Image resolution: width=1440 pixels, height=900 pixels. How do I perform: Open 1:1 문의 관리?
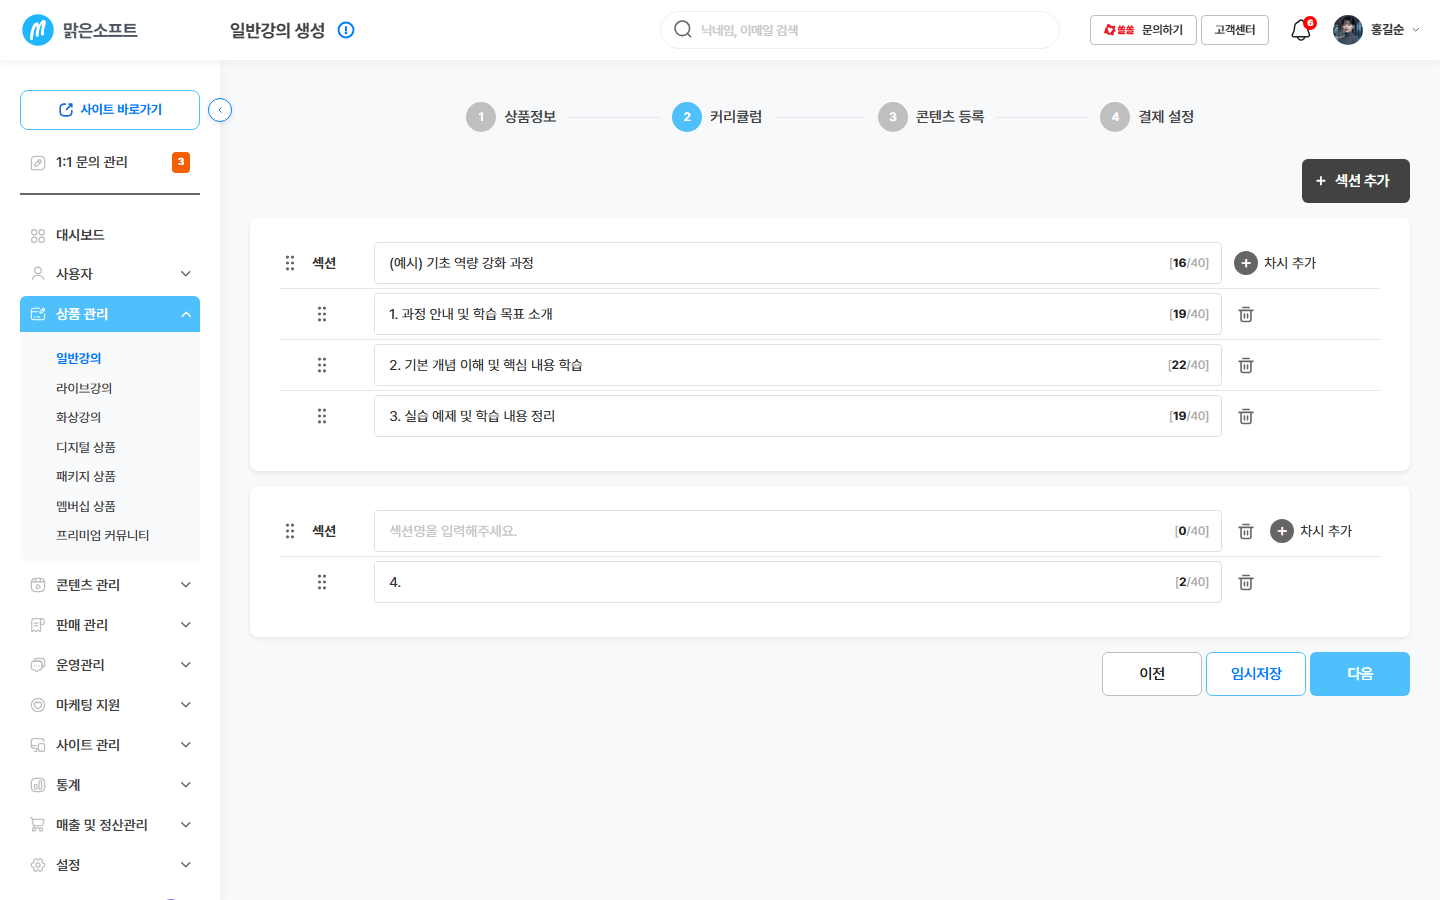tap(92, 162)
